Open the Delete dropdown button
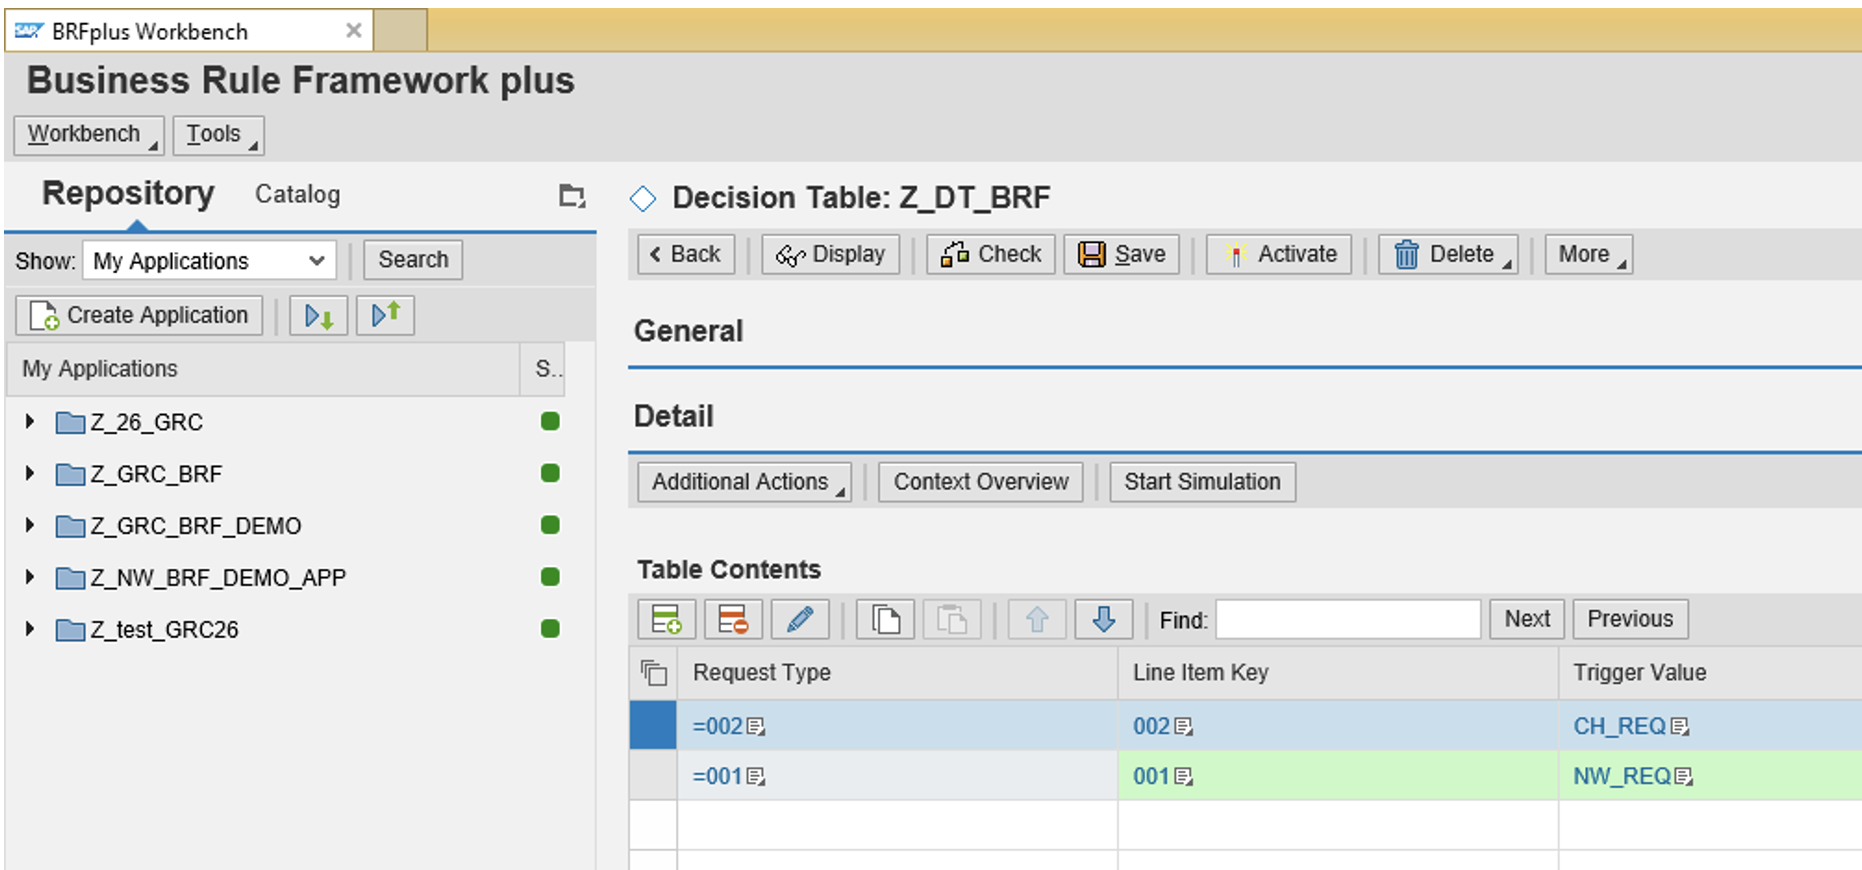This screenshot has width=1862, height=870. click(x=1448, y=255)
